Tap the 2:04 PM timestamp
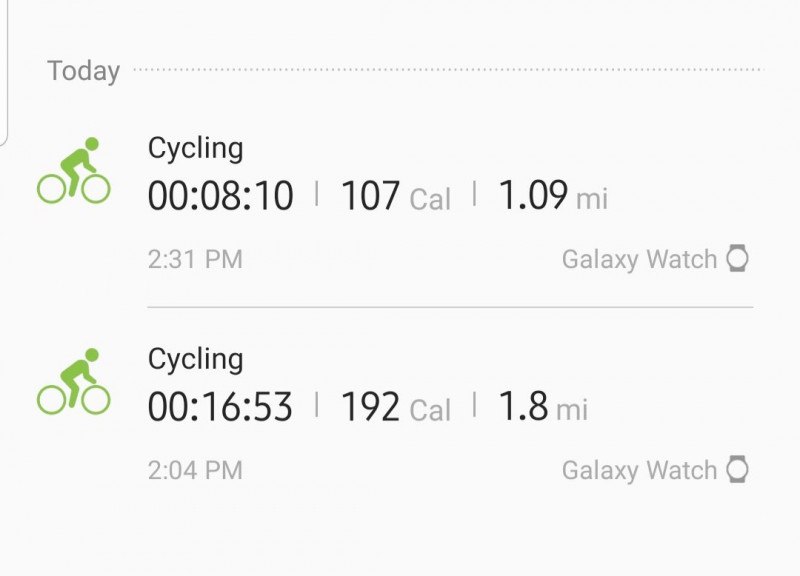 pyautogui.click(x=195, y=470)
